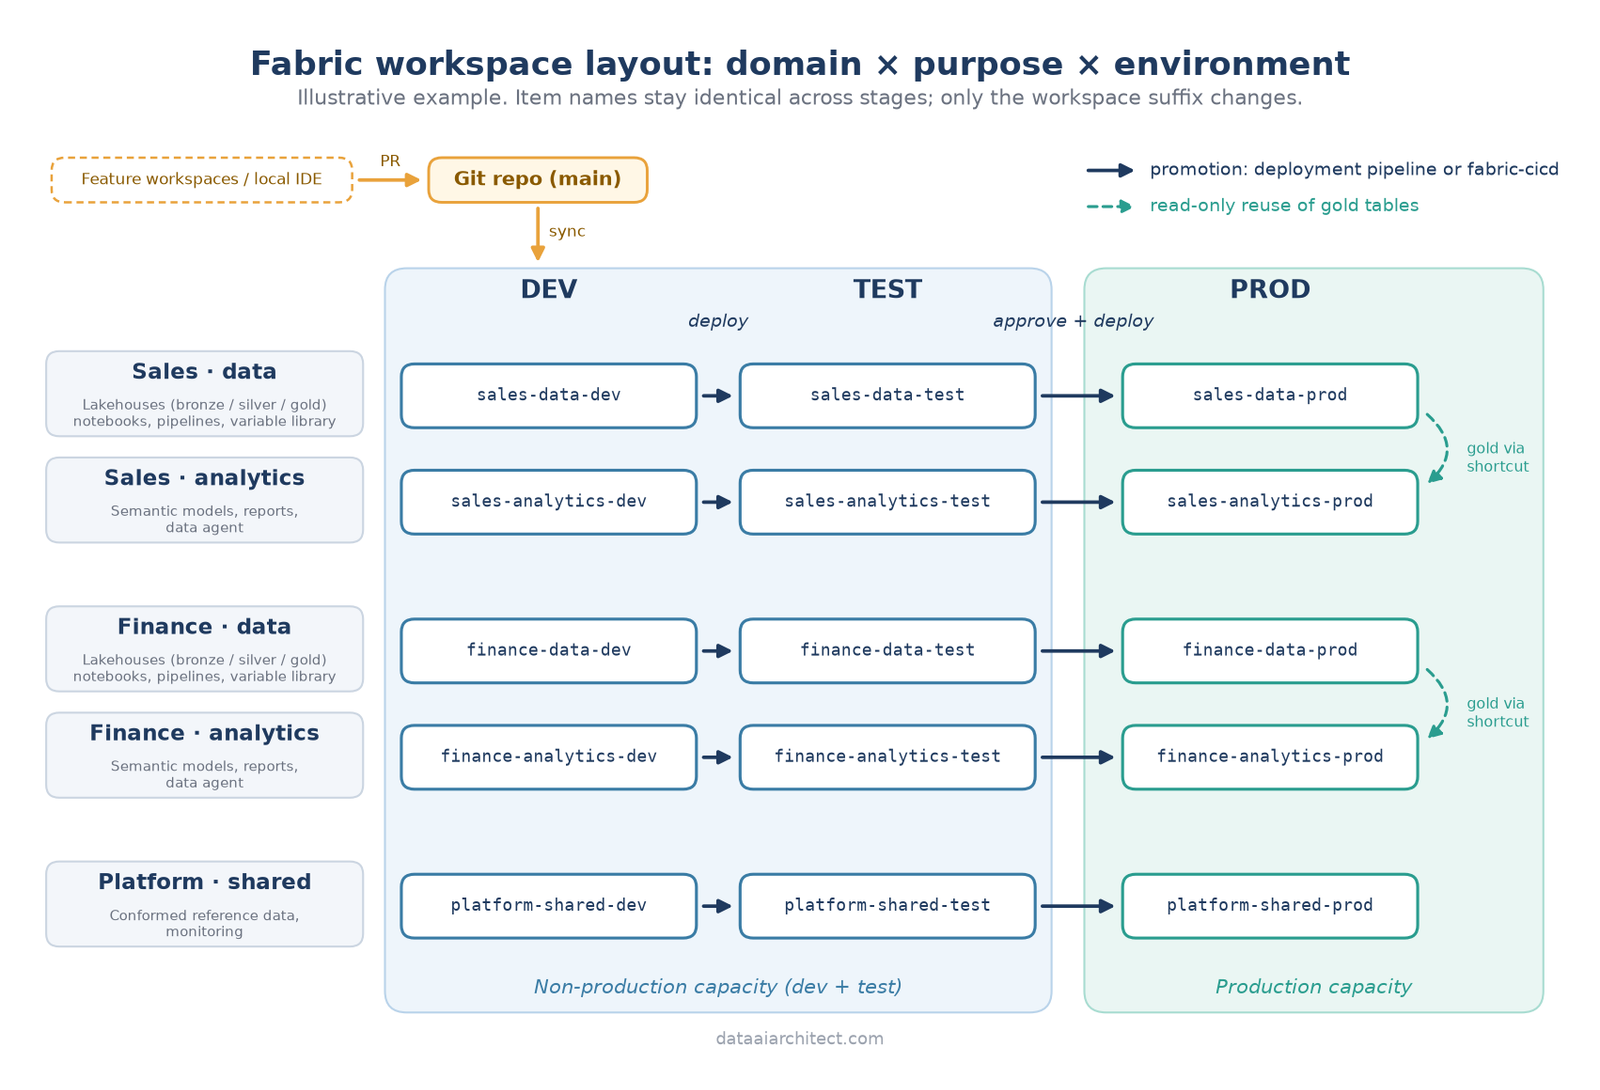Screen dimensions: 1600x1090
Task: Click the 'Fabric workspace layout' title
Action: pyautogui.click(x=800, y=64)
